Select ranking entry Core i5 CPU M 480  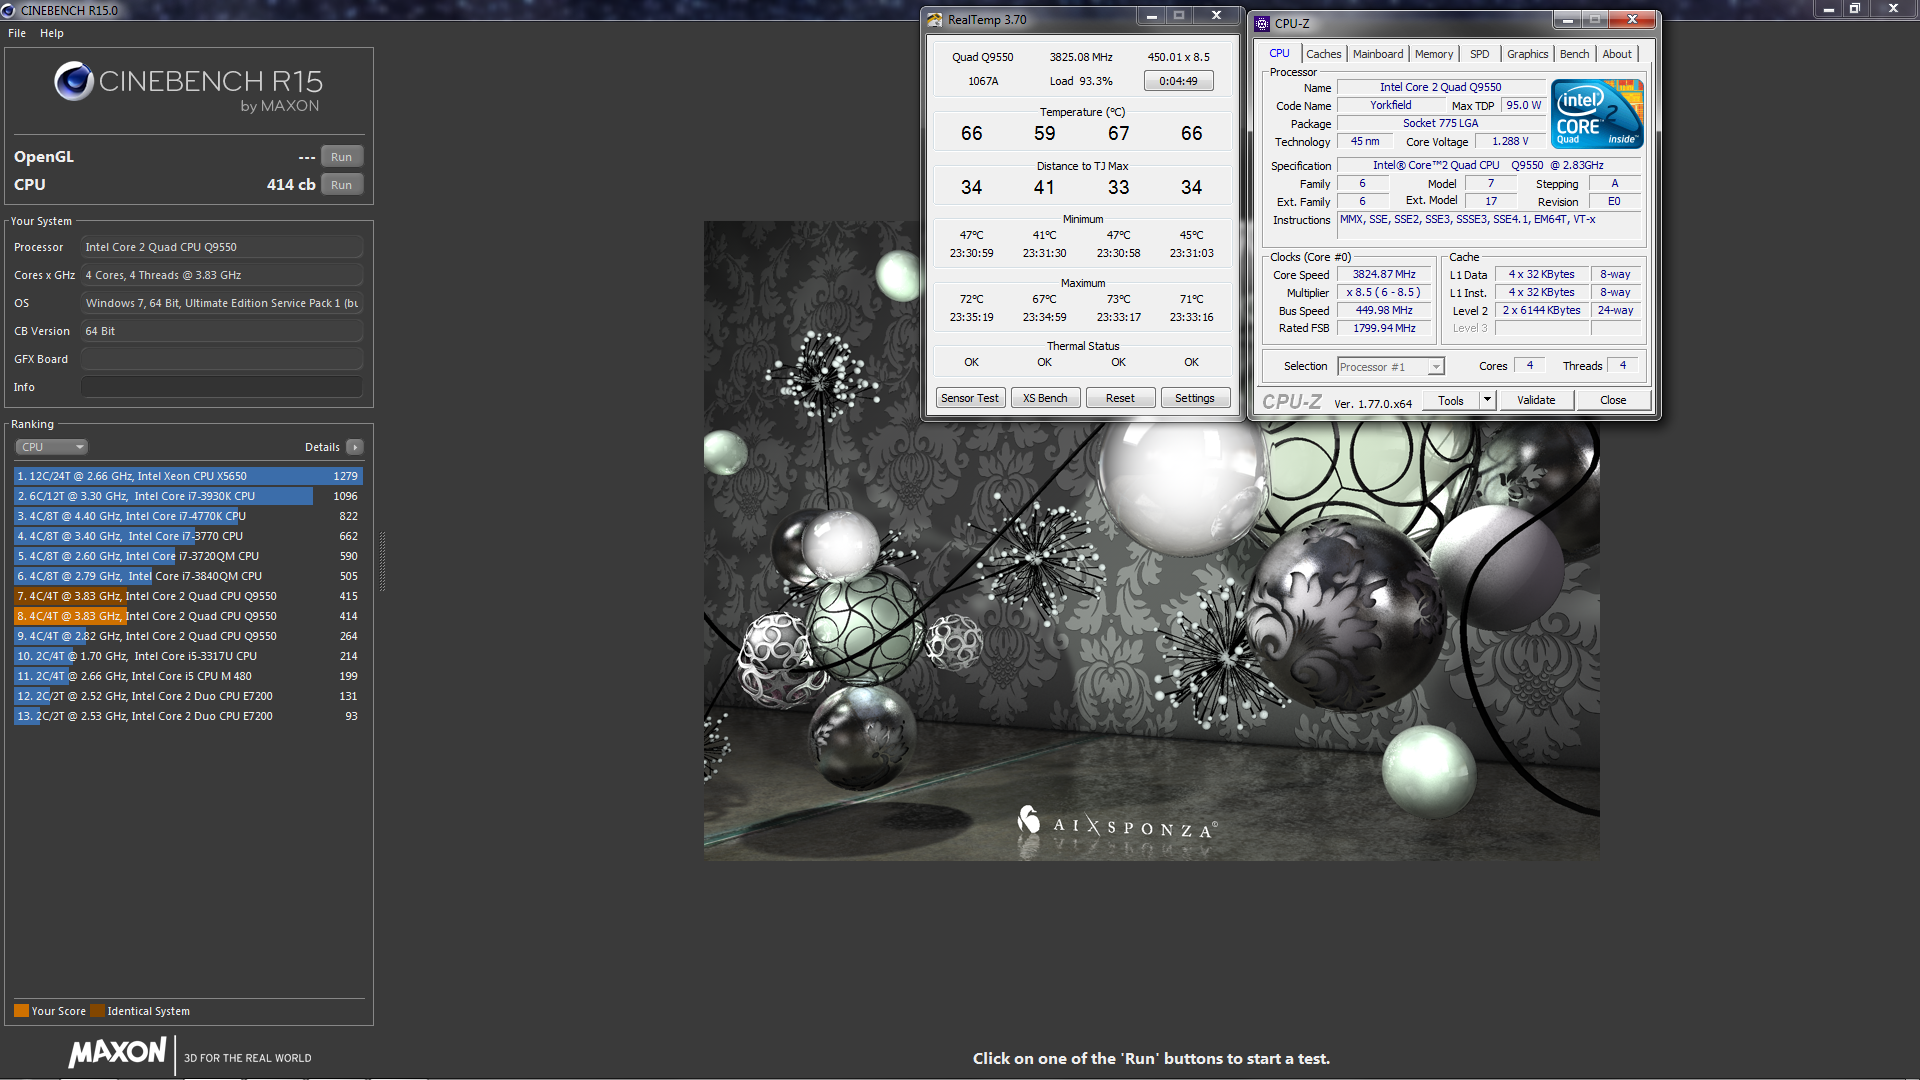[x=188, y=676]
